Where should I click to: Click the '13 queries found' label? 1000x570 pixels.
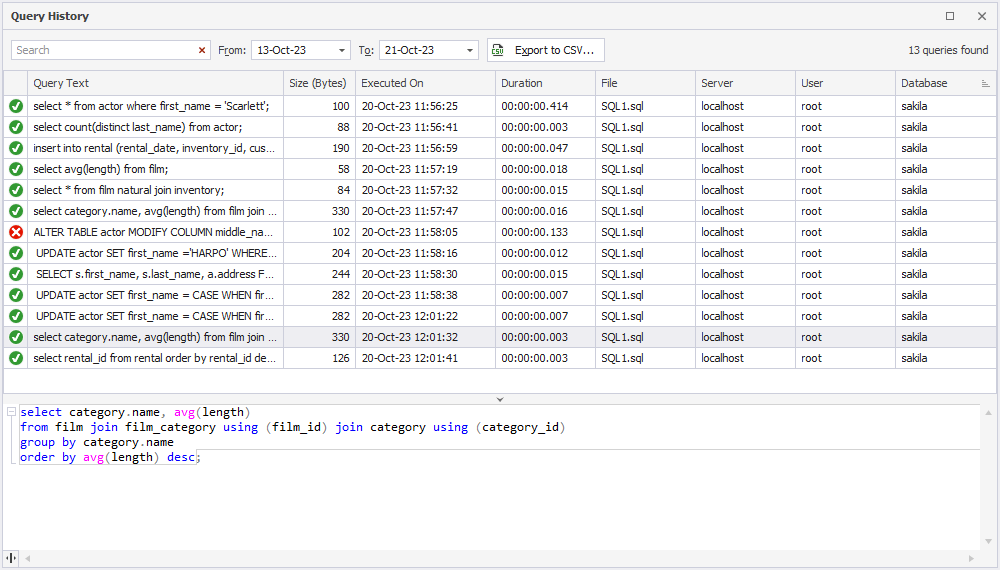(x=948, y=50)
